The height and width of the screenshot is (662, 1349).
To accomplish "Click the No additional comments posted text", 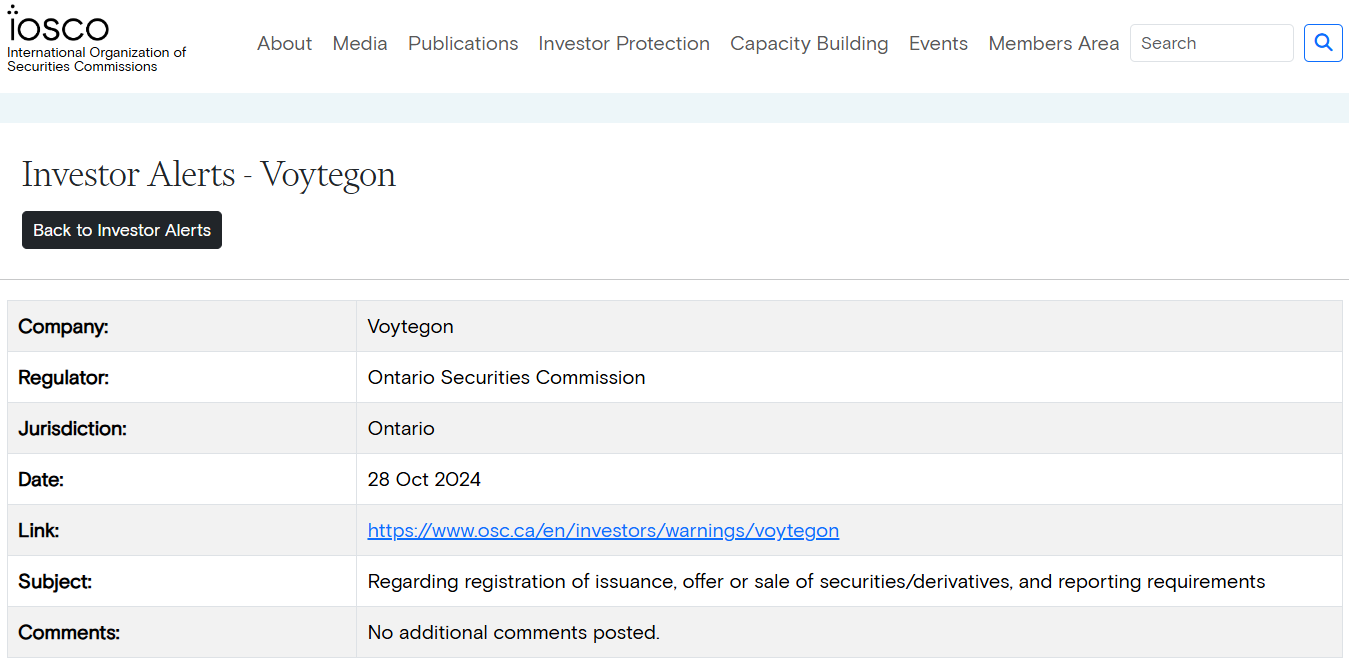I will point(513,633).
